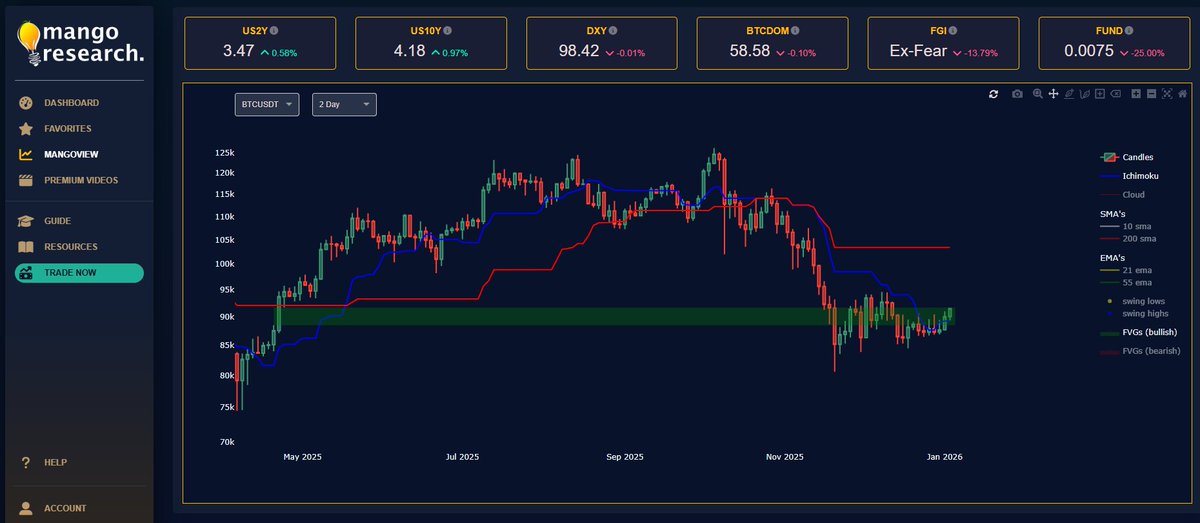Click the US10Y 4.18 ticker card

431,42
